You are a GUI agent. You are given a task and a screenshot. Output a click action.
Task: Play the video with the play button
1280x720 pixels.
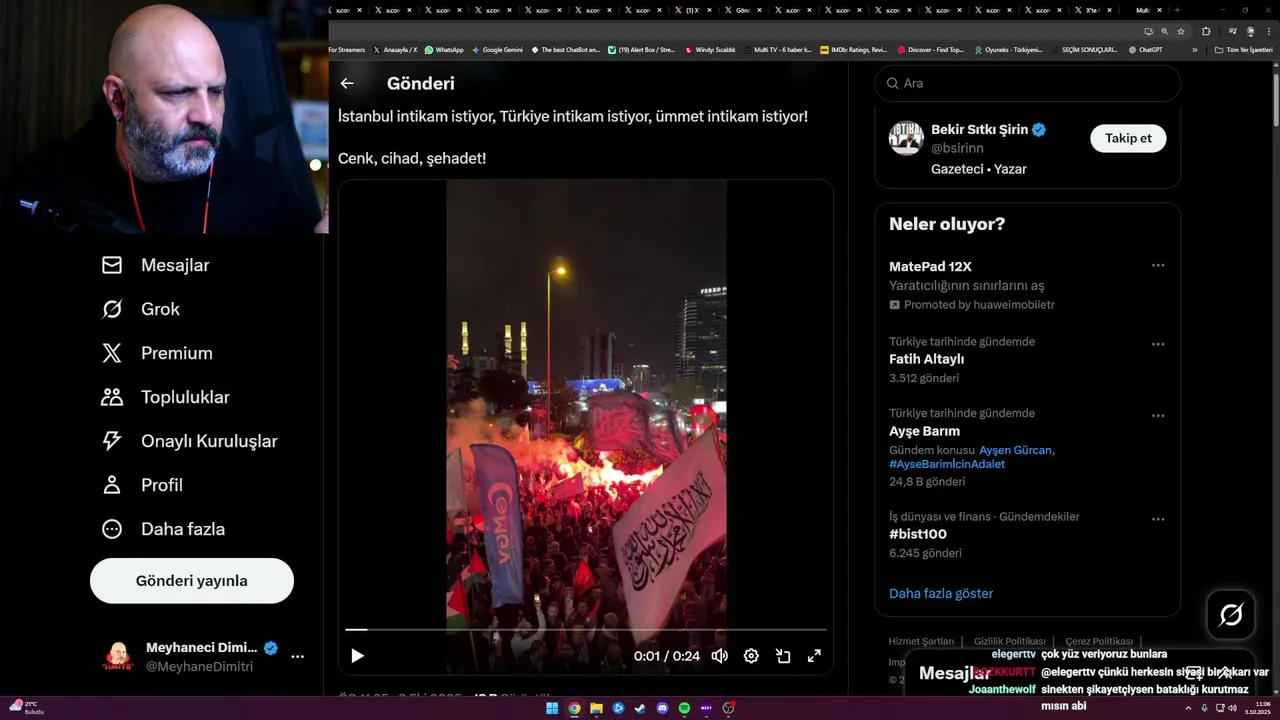pos(357,656)
